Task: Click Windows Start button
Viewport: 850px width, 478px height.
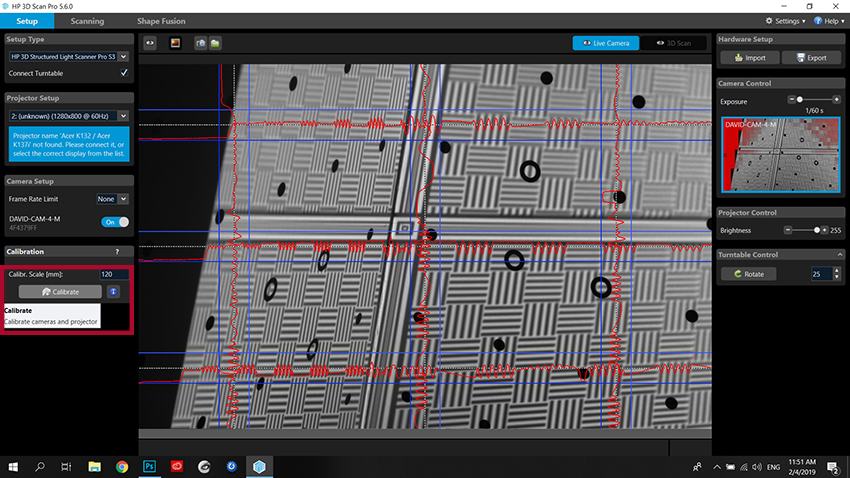Action: click(x=13, y=467)
